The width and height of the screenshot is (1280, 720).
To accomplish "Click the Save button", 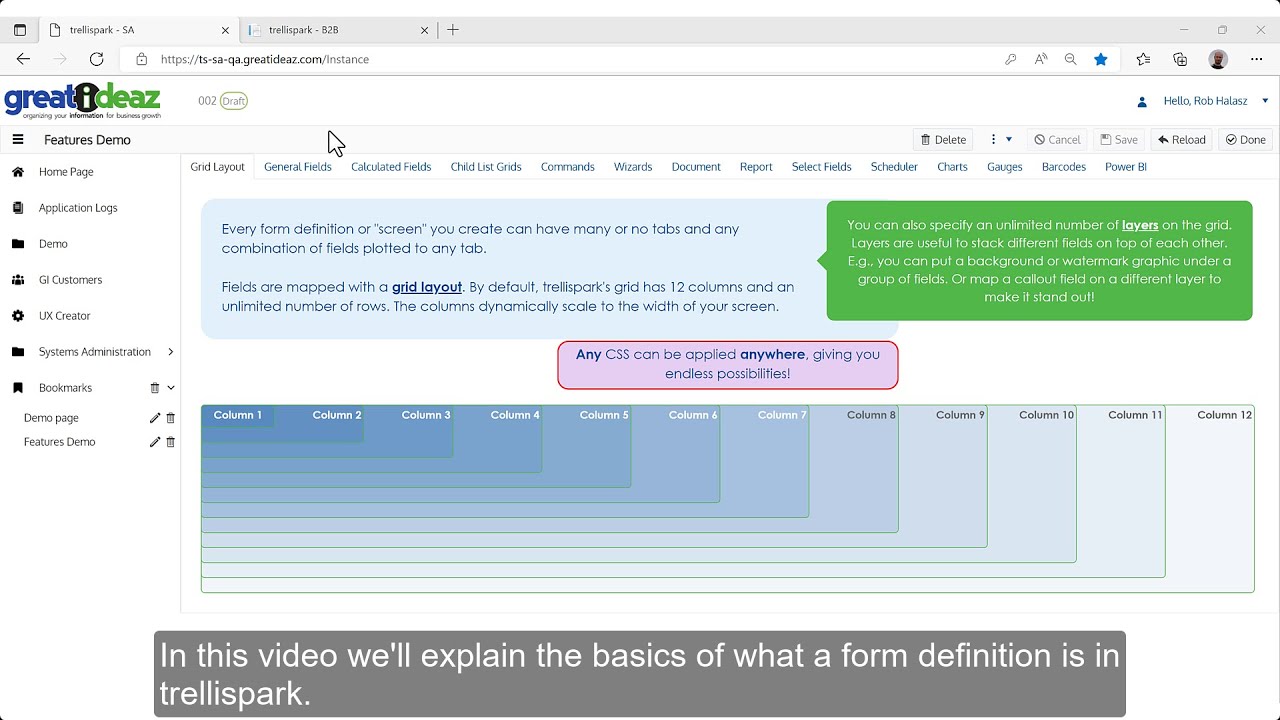I will tap(1119, 140).
